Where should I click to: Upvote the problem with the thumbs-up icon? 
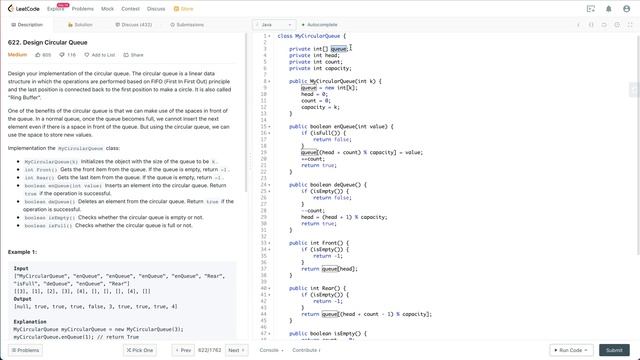38,55
